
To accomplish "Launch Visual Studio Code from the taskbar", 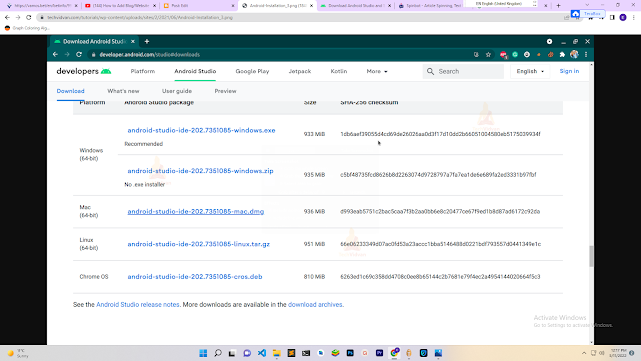I will tap(262, 353).
